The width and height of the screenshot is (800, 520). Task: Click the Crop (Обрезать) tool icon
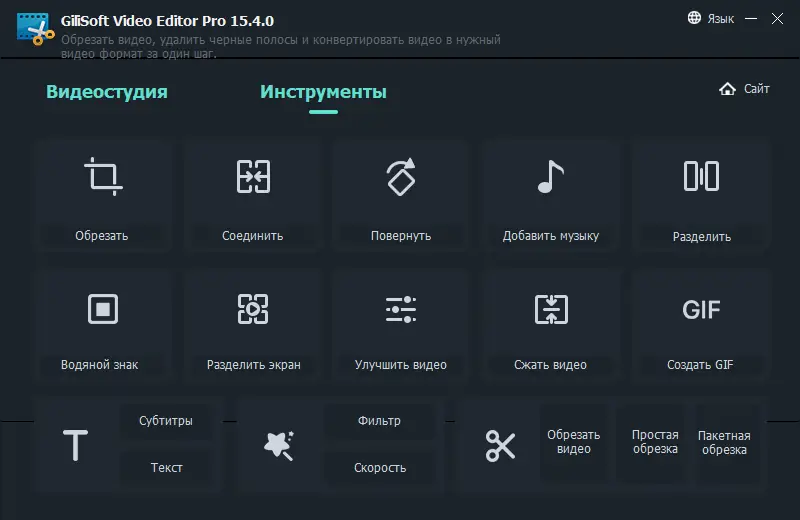[104, 176]
